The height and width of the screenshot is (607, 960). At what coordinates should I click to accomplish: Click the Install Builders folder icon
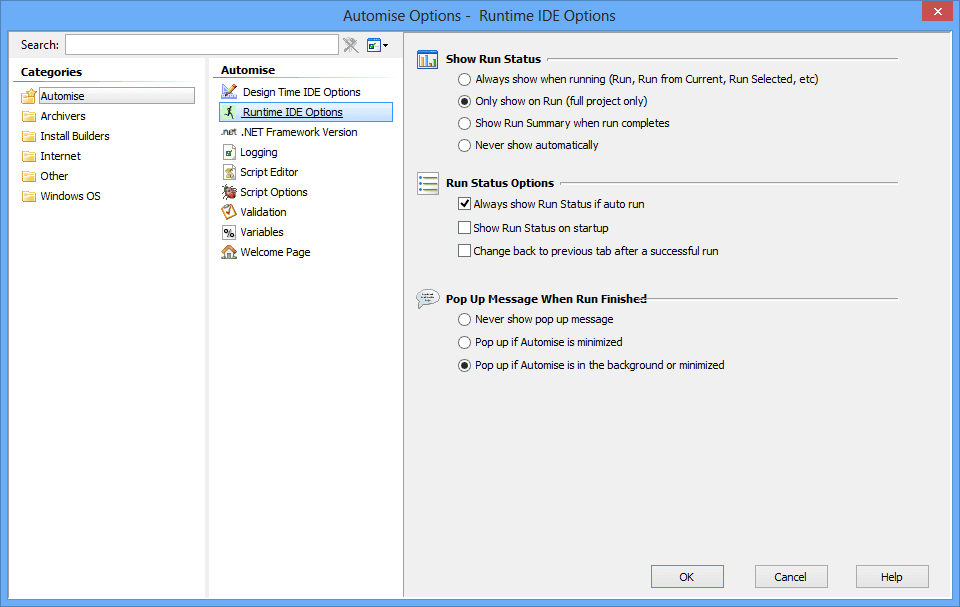click(x=29, y=136)
